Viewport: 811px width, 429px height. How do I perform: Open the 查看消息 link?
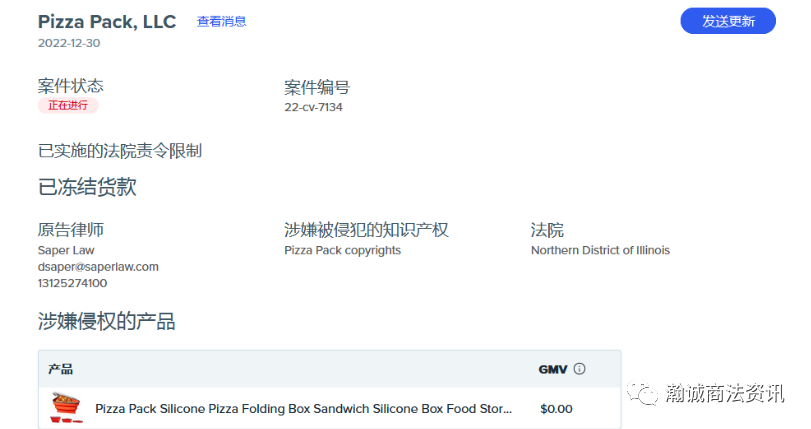(x=221, y=21)
